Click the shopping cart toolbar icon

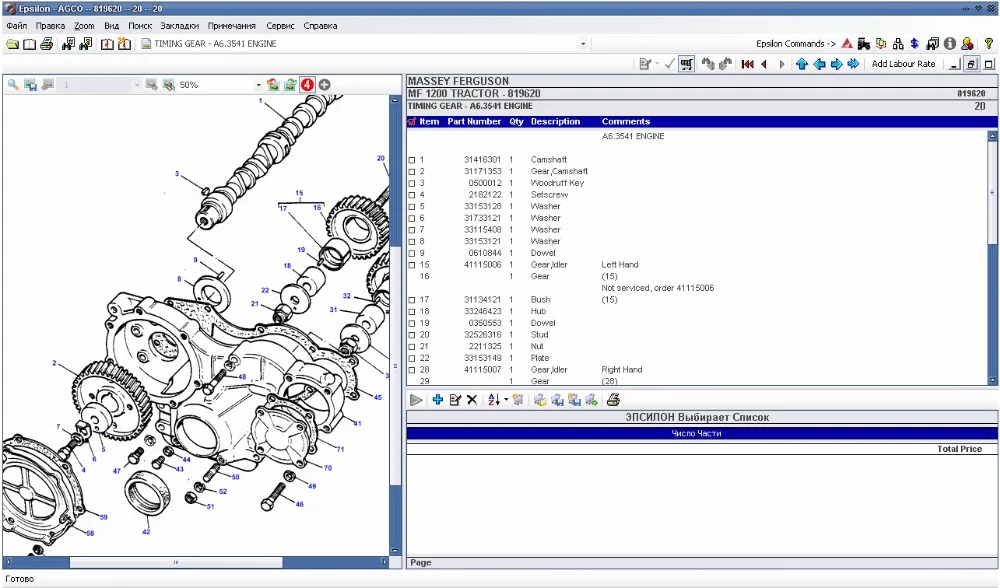(x=687, y=64)
